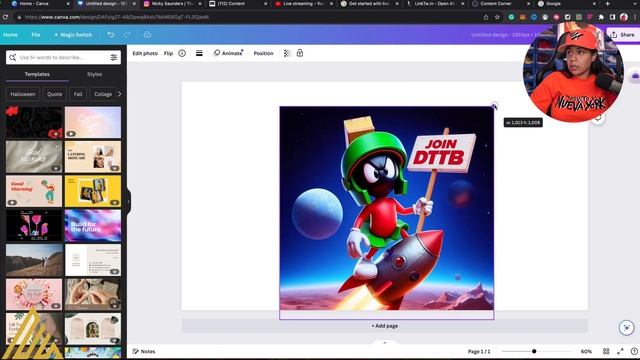Choose the desert landscape template thumbnail
The image size is (640, 360).
click(34, 260)
